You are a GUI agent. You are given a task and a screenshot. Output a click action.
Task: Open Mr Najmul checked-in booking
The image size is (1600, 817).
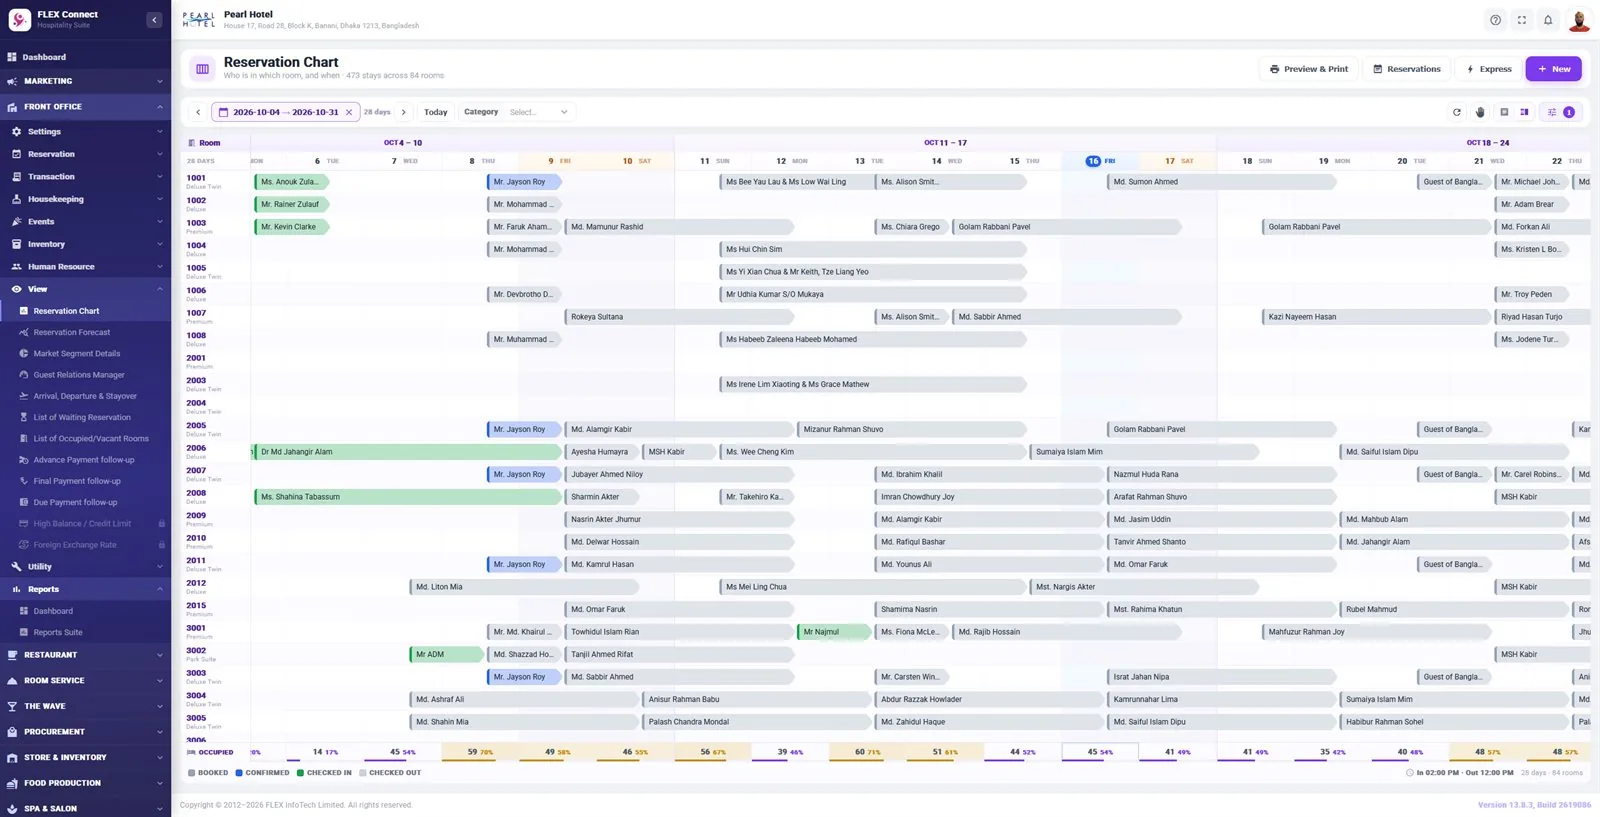click(834, 632)
